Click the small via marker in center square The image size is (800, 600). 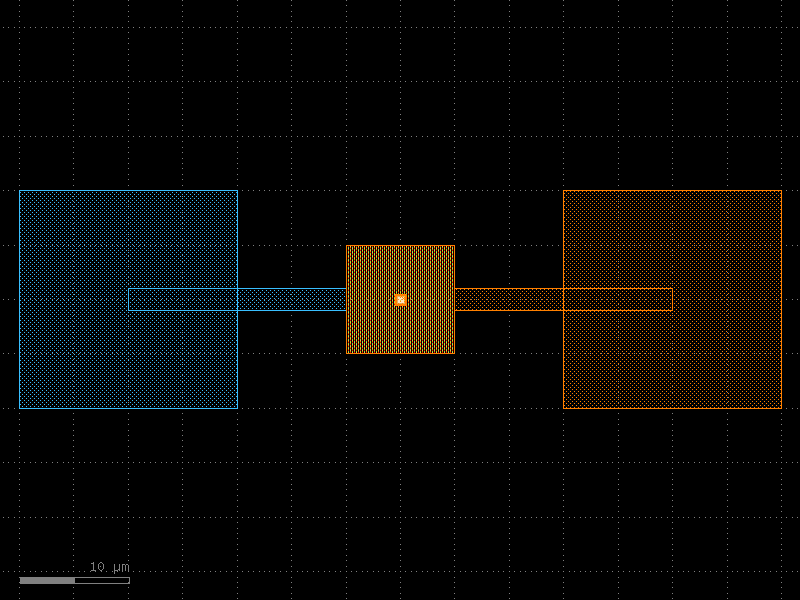(401, 299)
